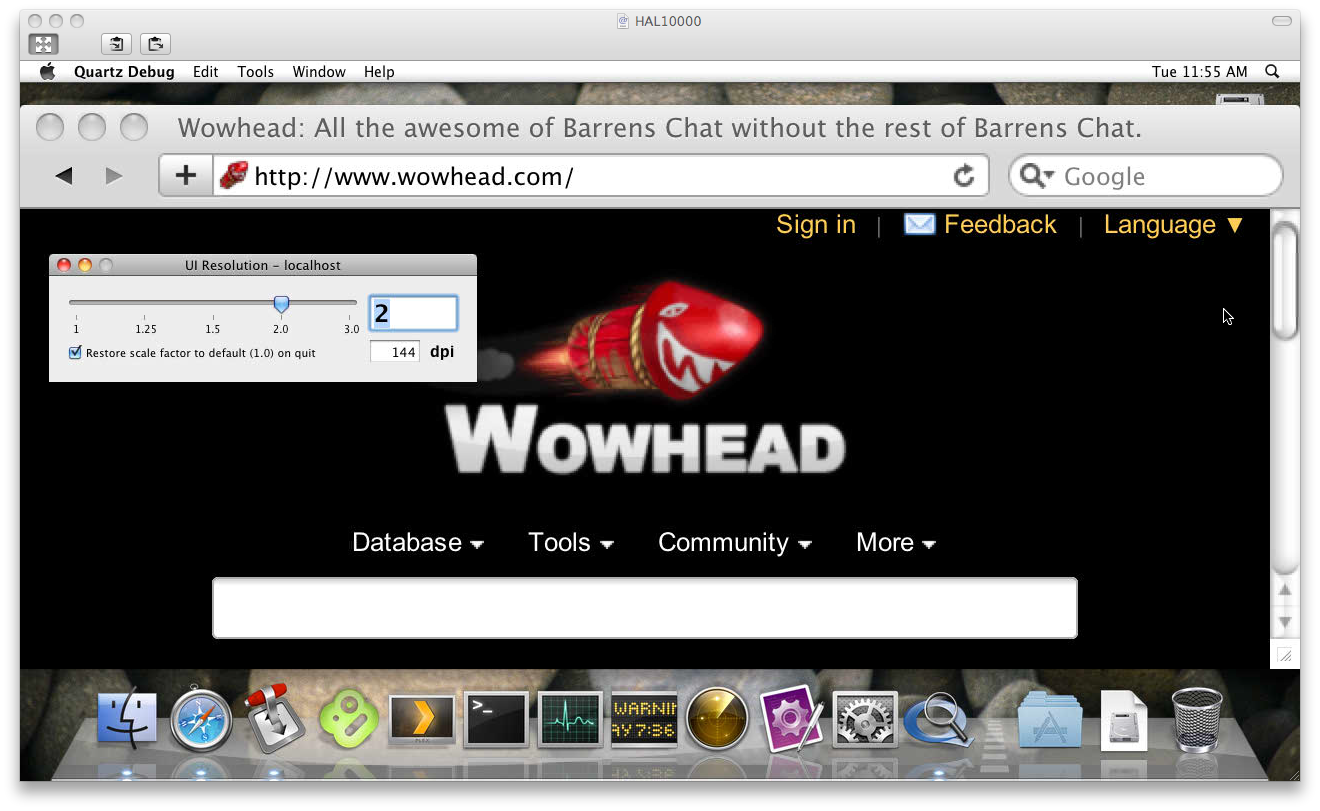This screenshot has width=1320, height=811.
Task: Click the Feedback link
Action: click(x=999, y=225)
